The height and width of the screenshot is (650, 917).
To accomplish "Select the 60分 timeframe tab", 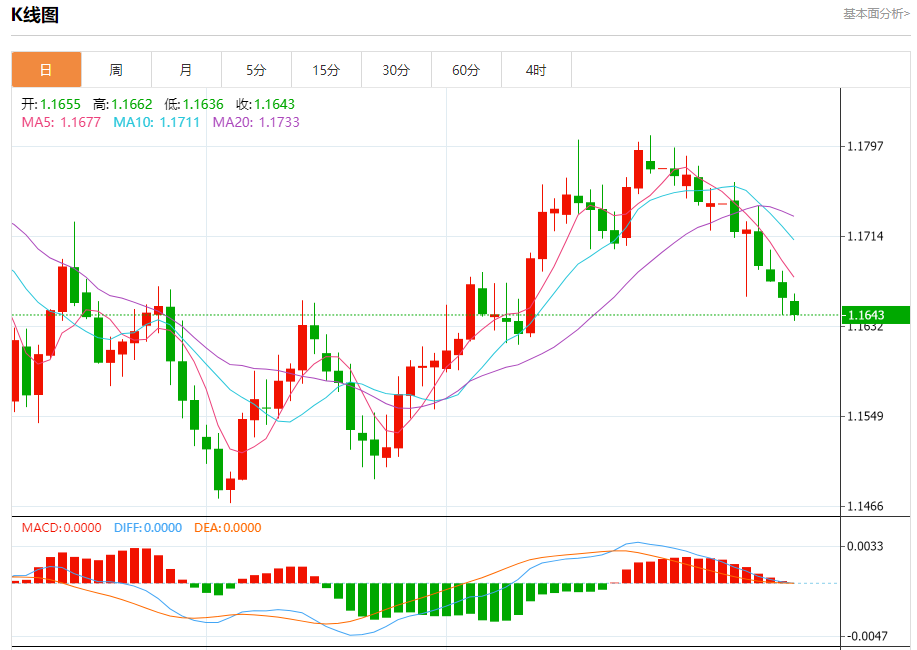I will coord(466,70).
